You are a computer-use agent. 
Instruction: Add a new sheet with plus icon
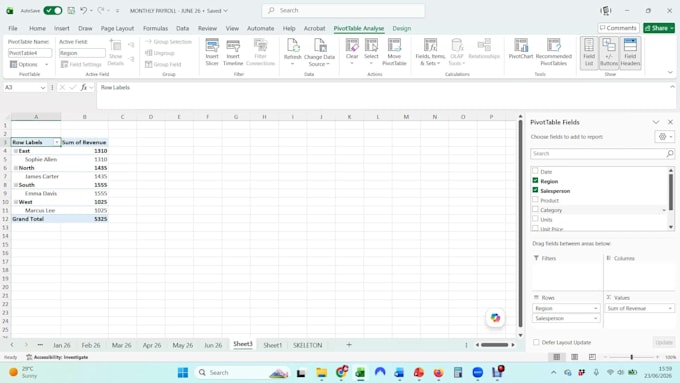point(349,345)
